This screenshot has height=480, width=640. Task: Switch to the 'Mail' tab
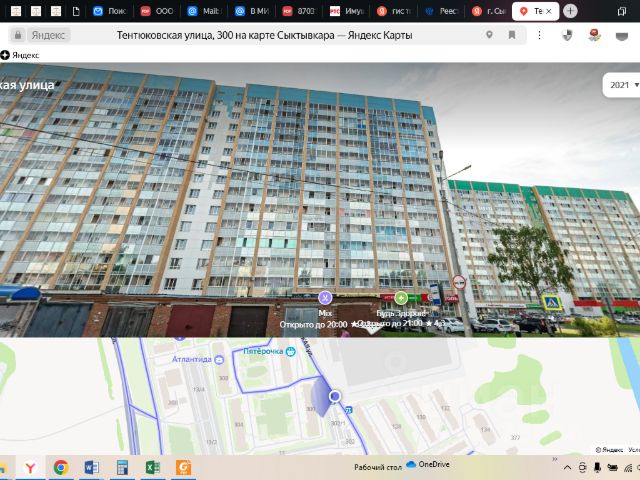204,11
